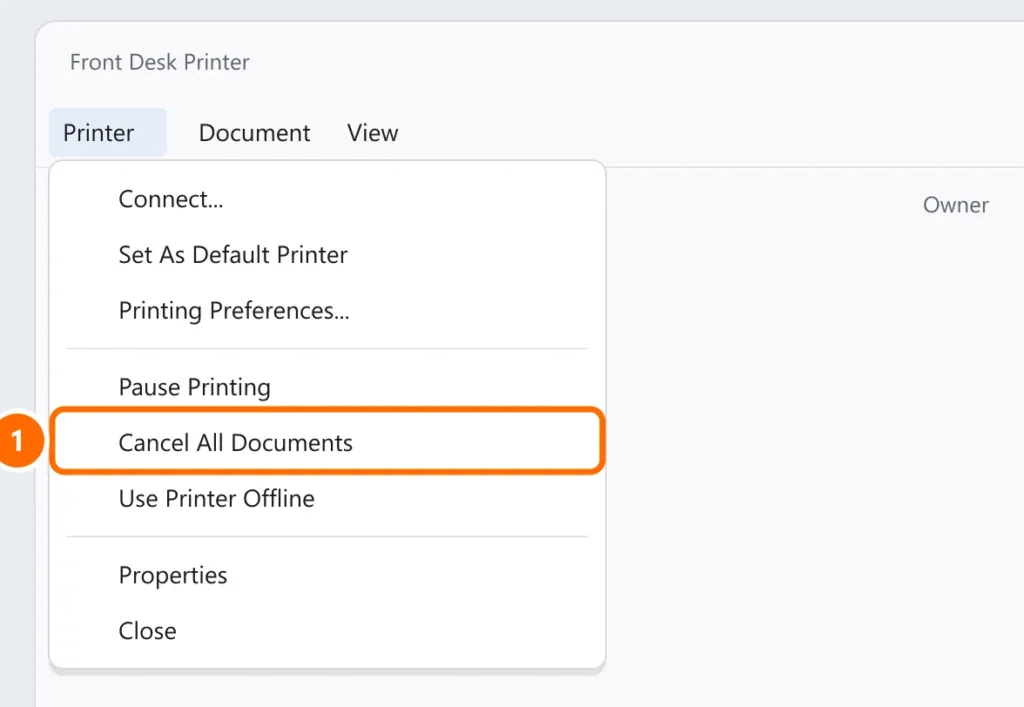Choose Connect... from the Printer menu

pyautogui.click(x=327, y=199)
